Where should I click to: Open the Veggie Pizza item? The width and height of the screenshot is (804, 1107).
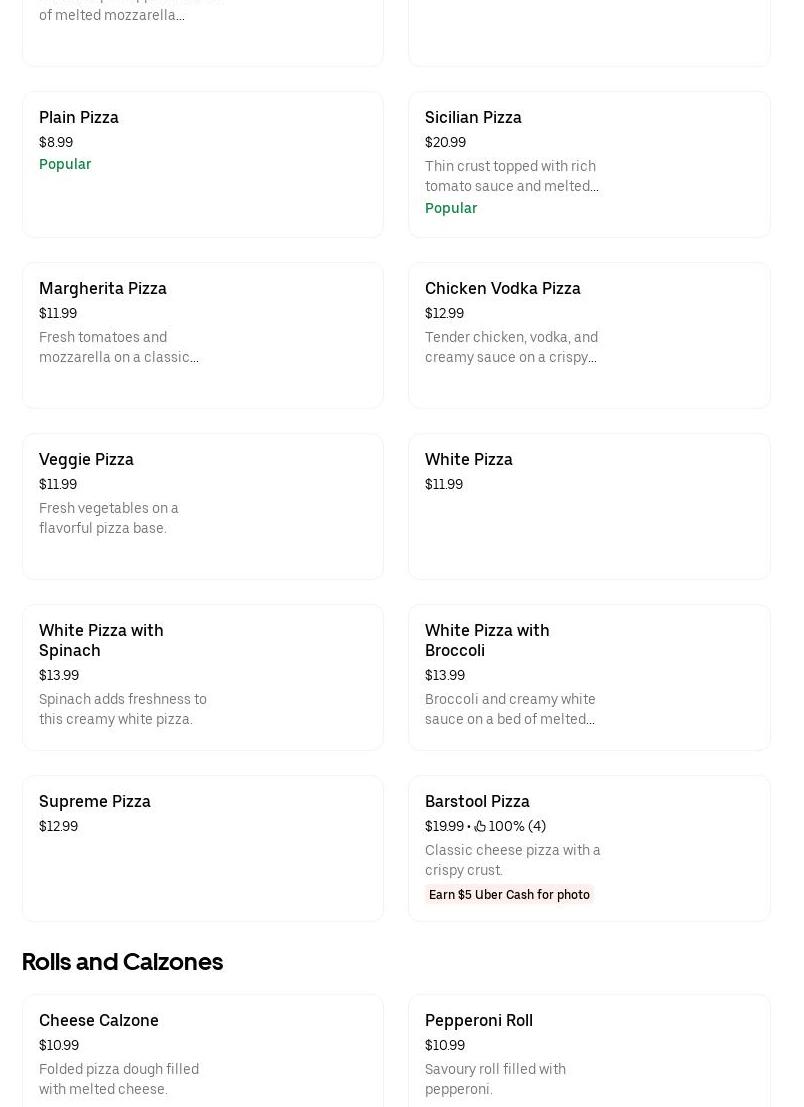(x=203, y=506)
